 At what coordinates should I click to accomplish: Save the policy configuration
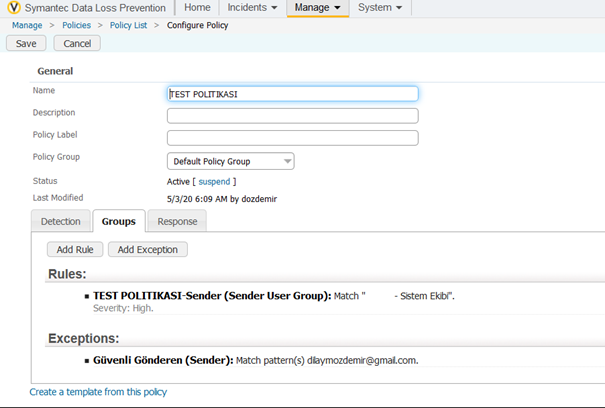tap(26, 43)
